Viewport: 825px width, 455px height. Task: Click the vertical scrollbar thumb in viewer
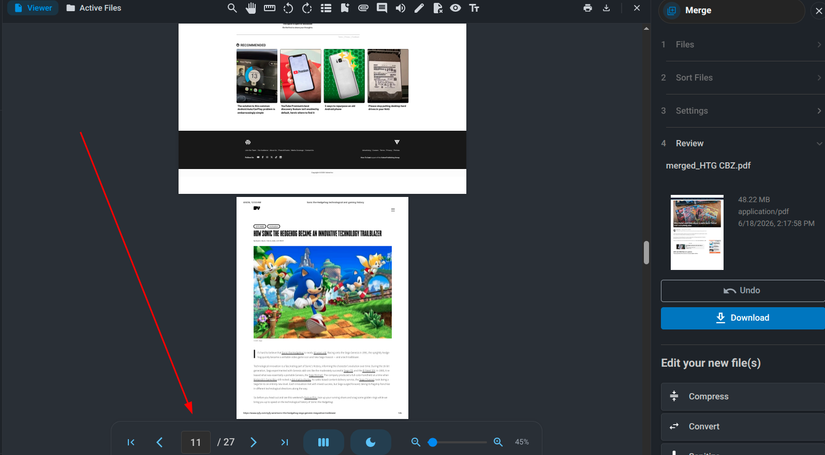coord(646,253)
